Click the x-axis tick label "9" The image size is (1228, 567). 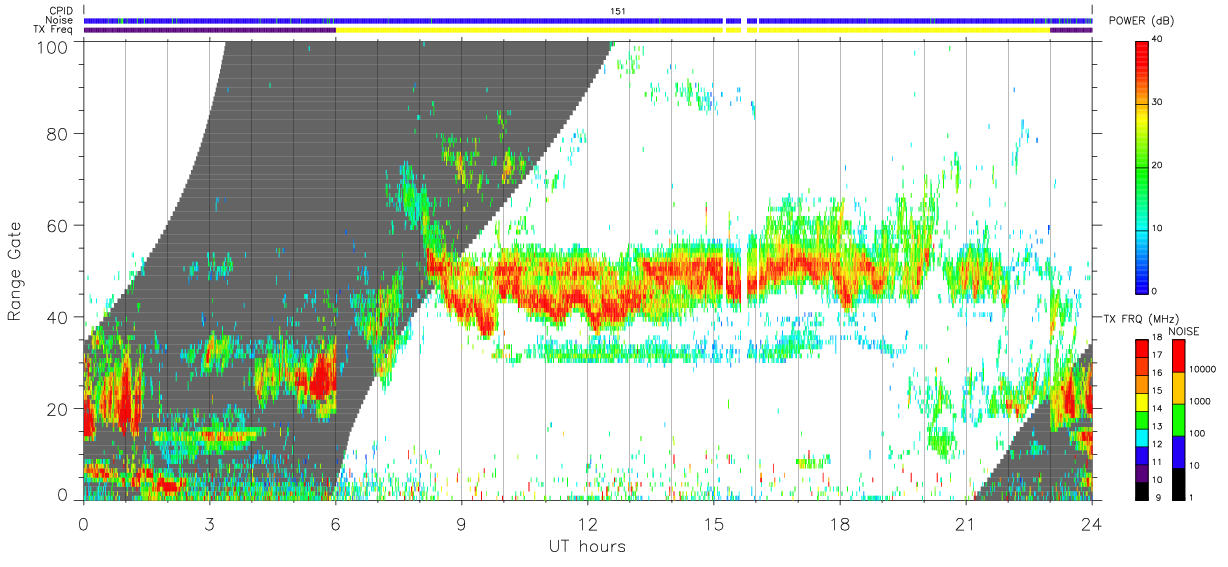pyautogui.click(x=461, y=524)
